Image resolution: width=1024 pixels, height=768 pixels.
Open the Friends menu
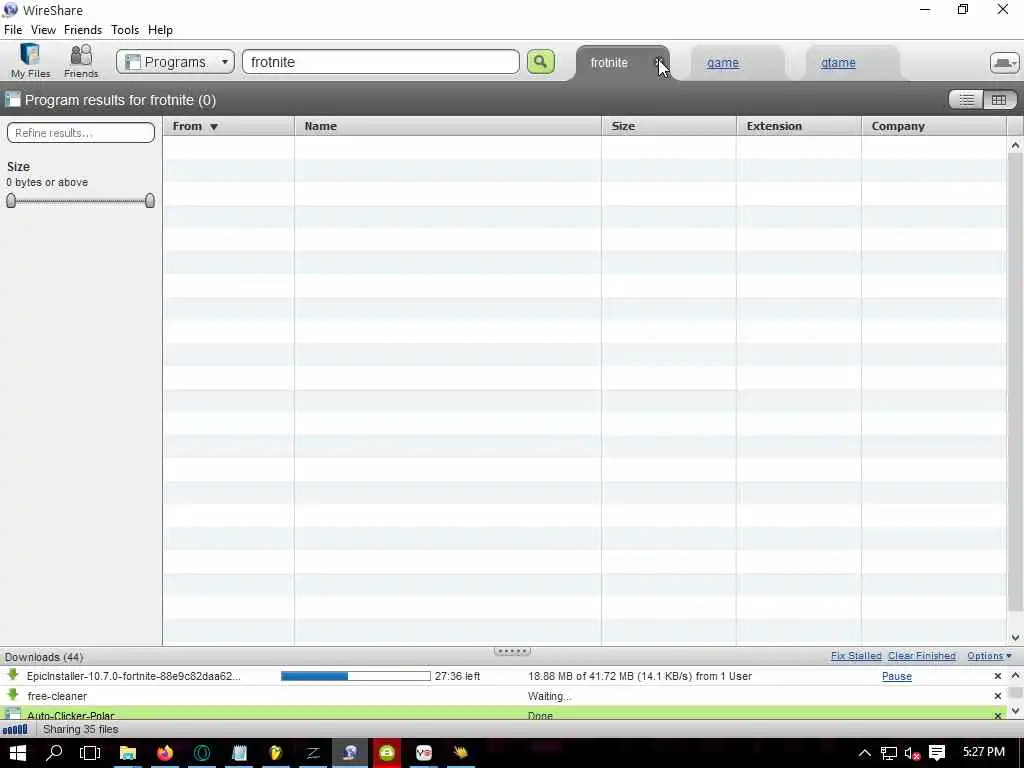[x=83, y=30]
